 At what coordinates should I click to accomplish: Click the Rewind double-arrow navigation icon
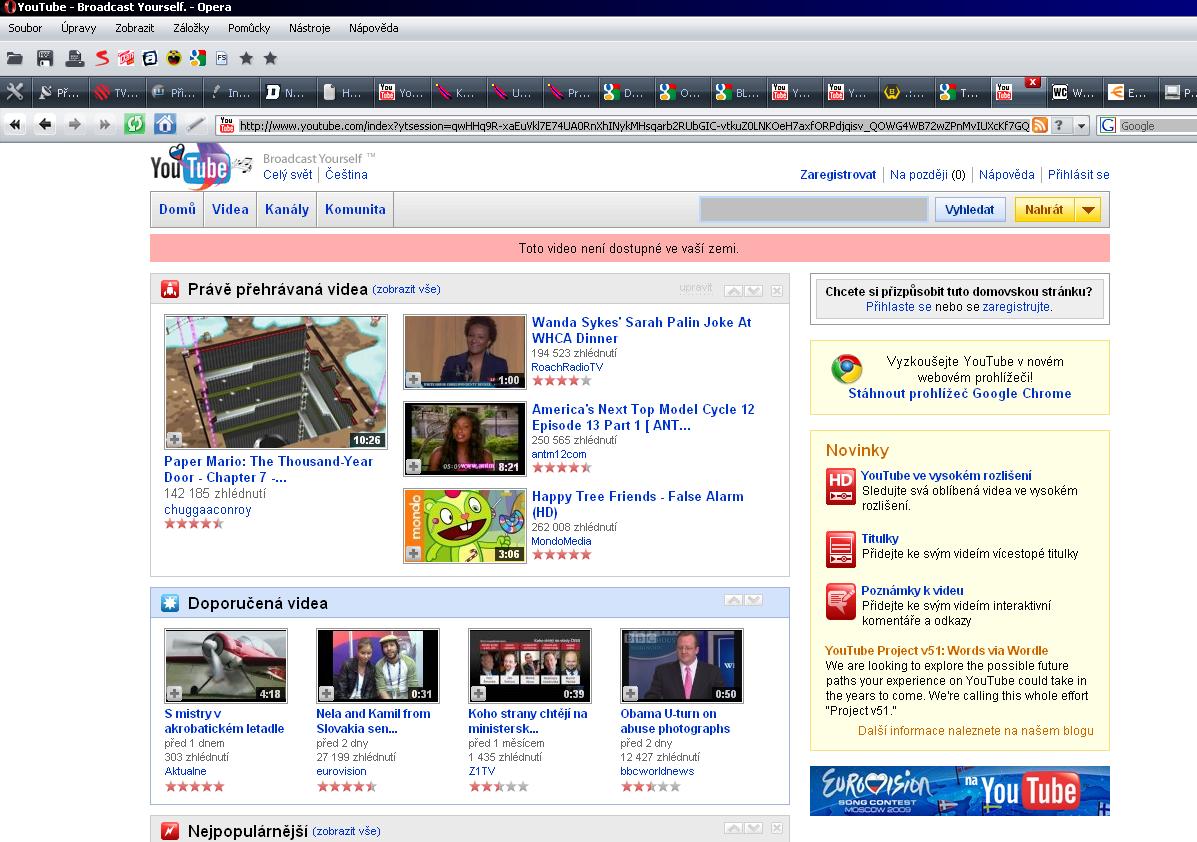[x=15, y=125]
